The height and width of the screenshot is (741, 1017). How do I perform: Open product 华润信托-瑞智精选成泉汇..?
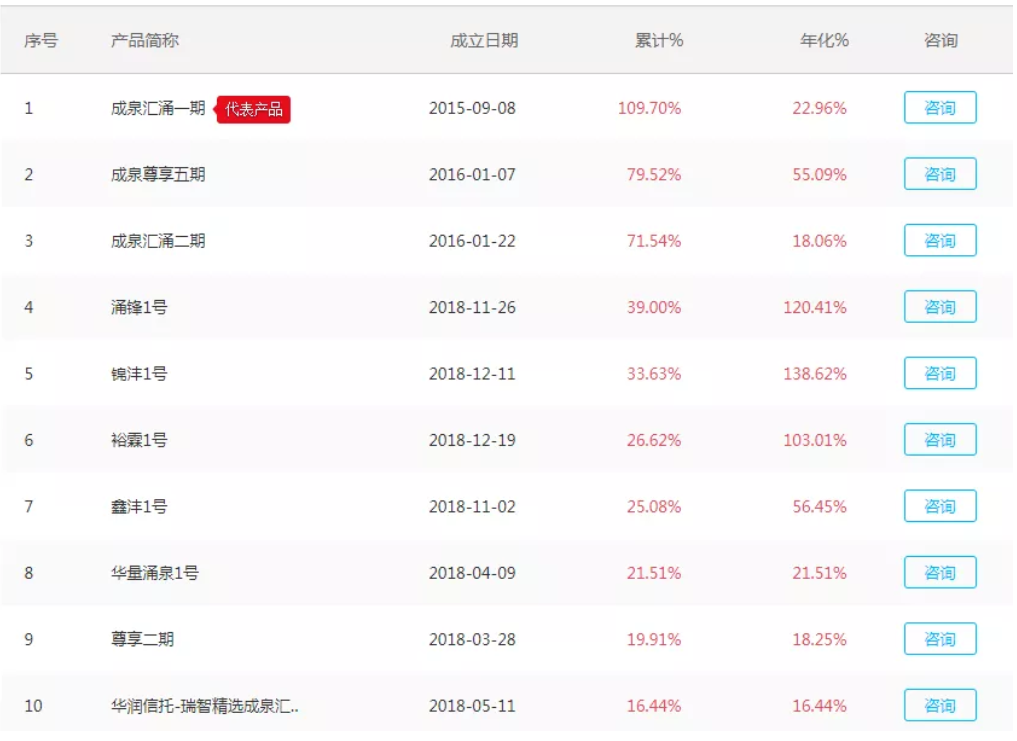point(204,705)
